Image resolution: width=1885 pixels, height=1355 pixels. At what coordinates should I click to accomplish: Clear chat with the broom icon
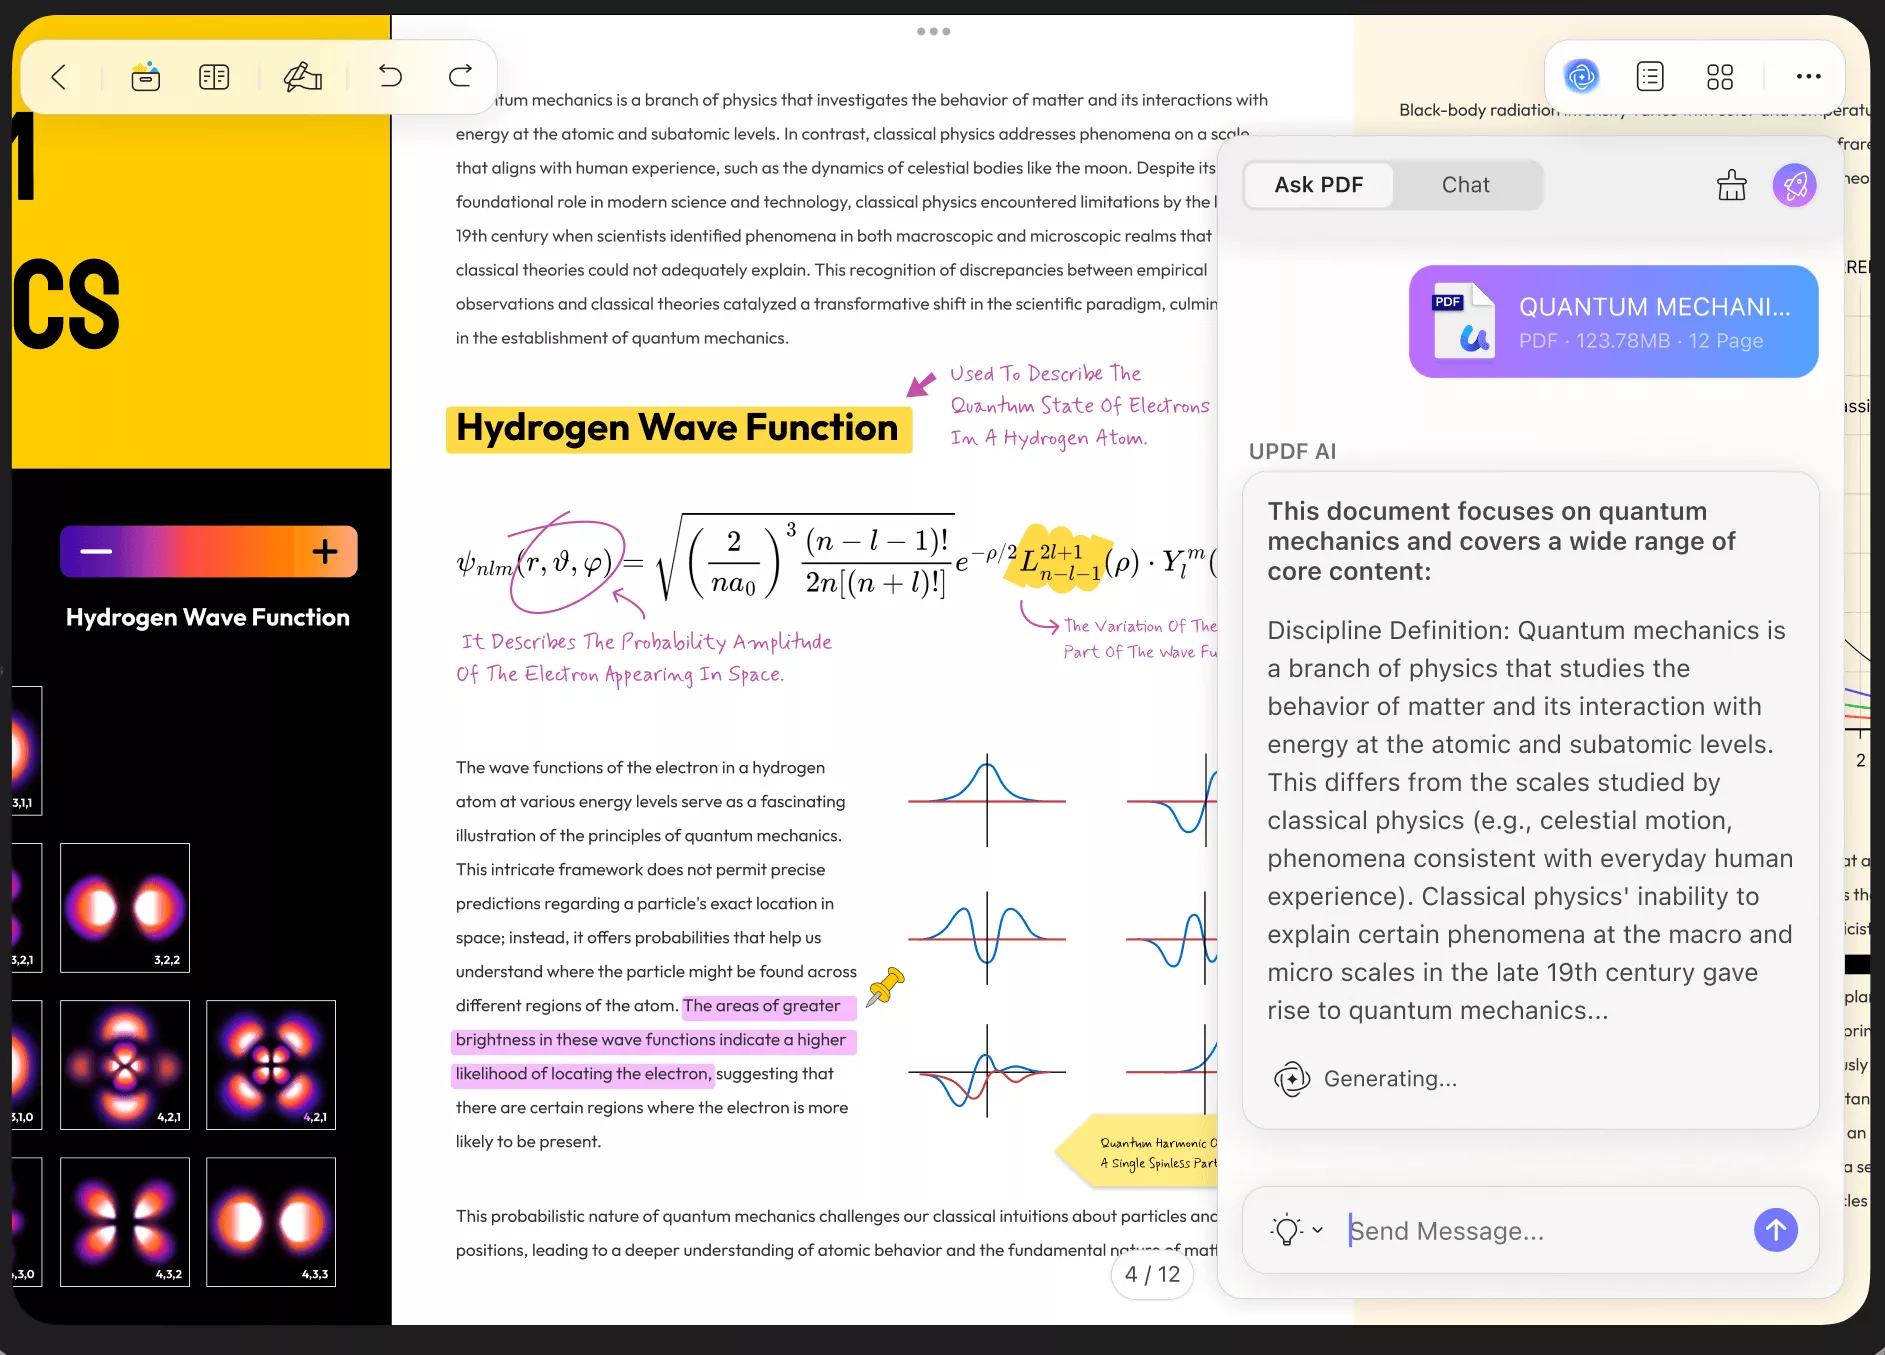(x=1731, y=185)
